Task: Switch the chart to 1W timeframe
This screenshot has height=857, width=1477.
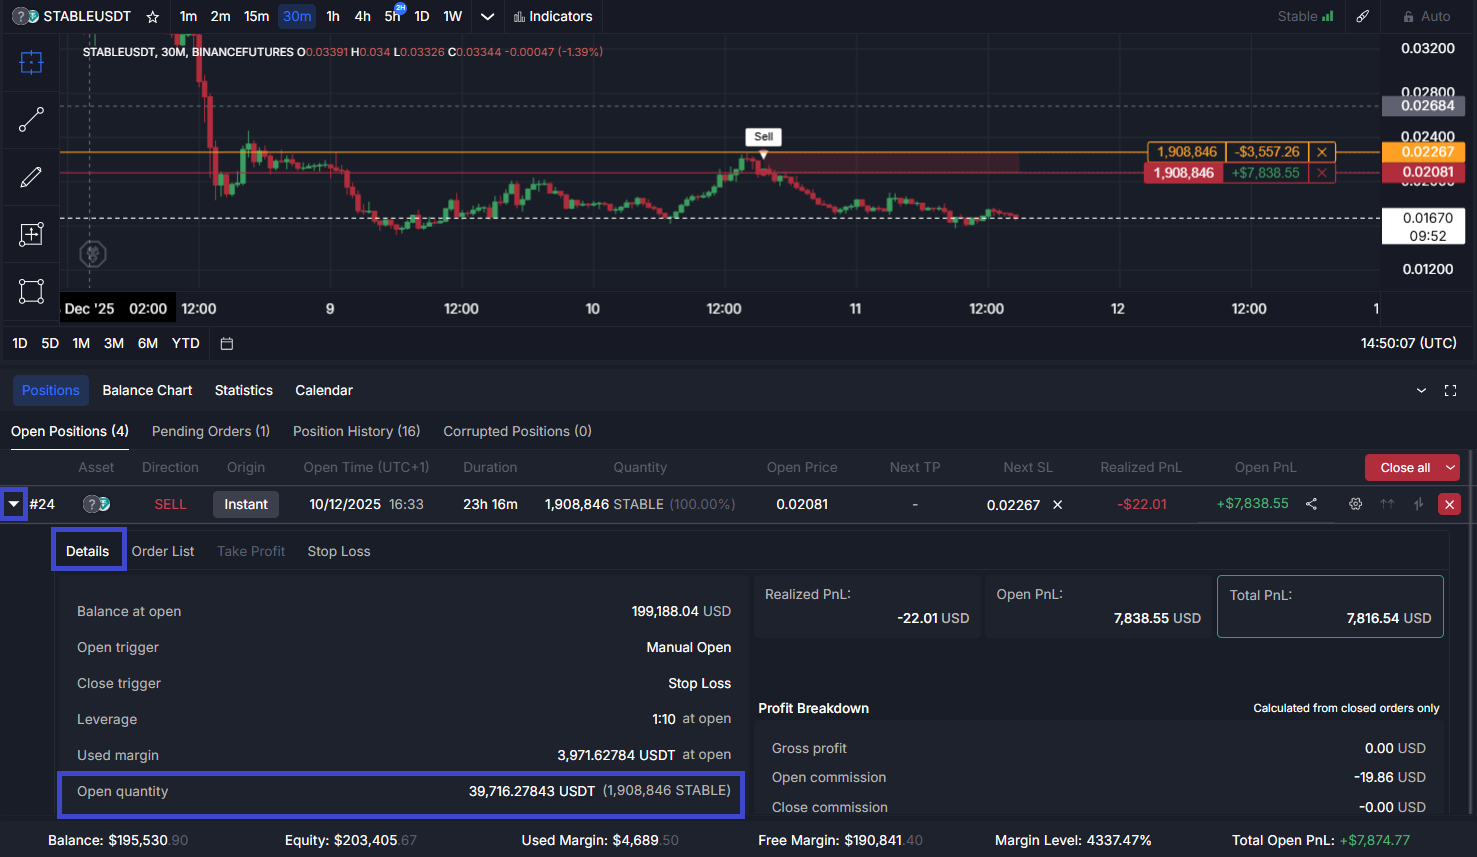Action: pos(453,17)
